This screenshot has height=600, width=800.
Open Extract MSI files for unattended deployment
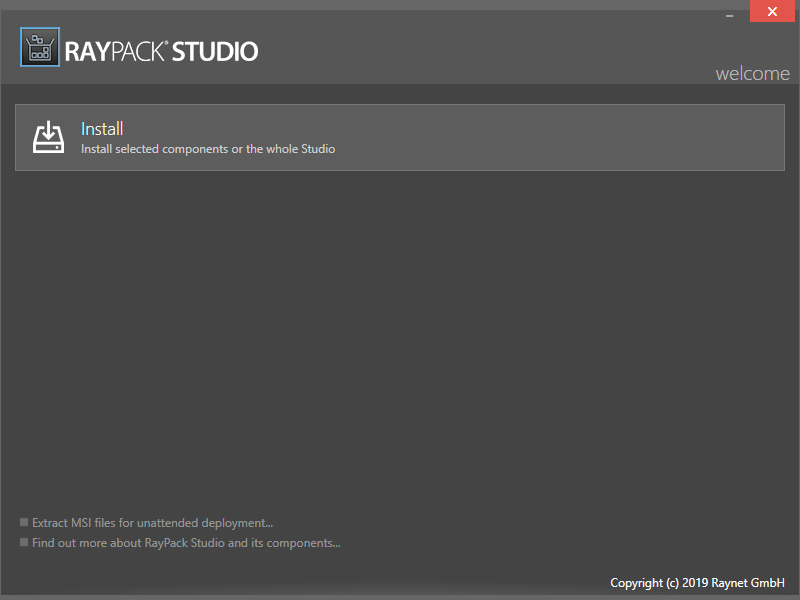pos(152,522)
